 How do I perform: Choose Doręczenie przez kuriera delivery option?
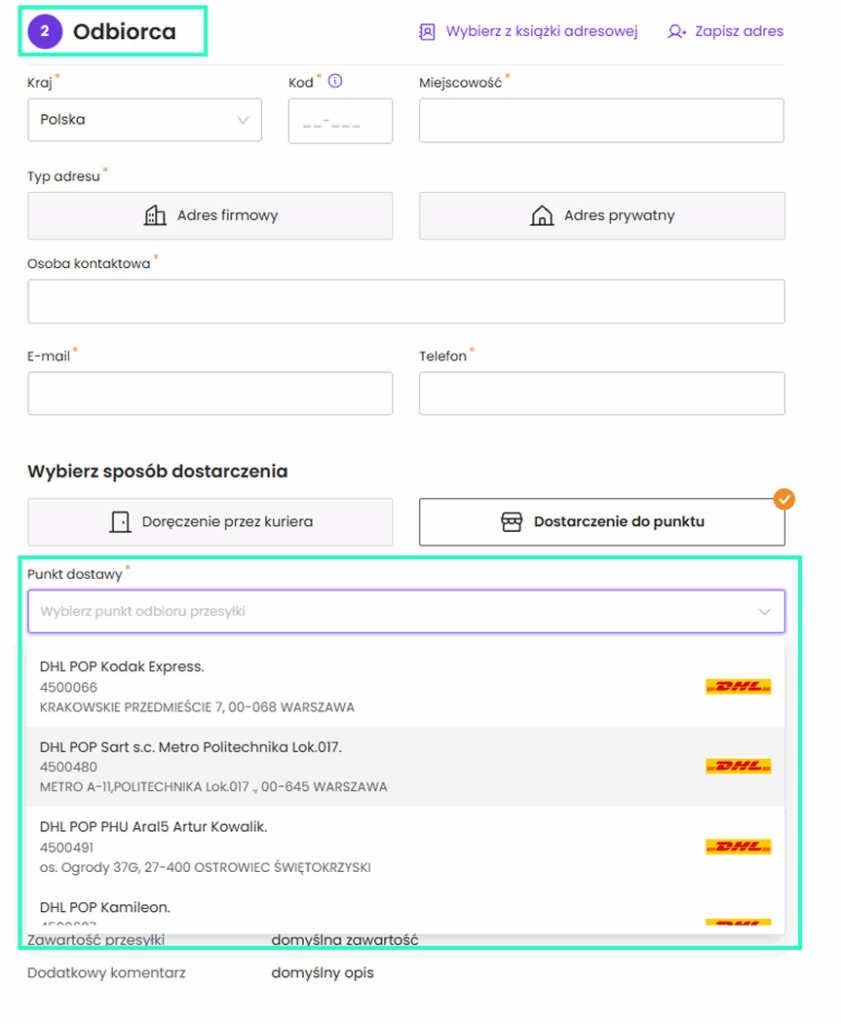point(210,522)
